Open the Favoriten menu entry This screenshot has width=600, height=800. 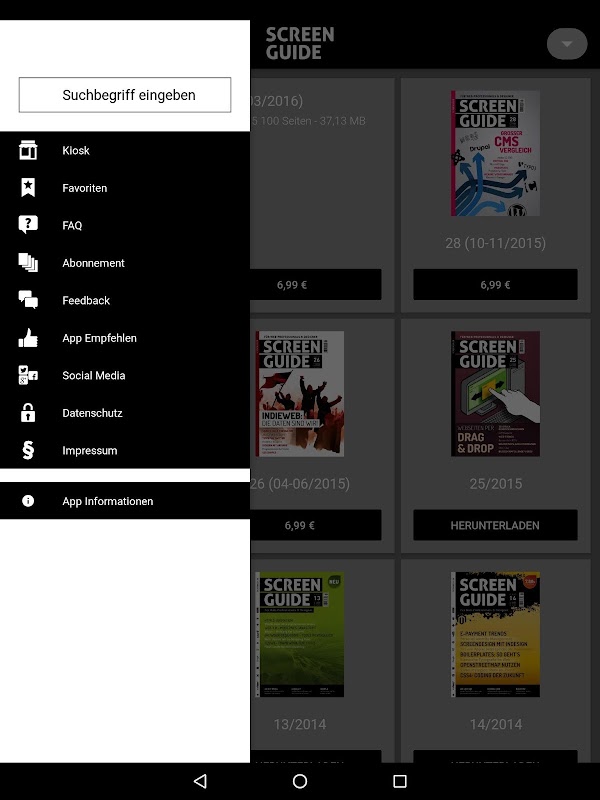click(x=125, y=188)
